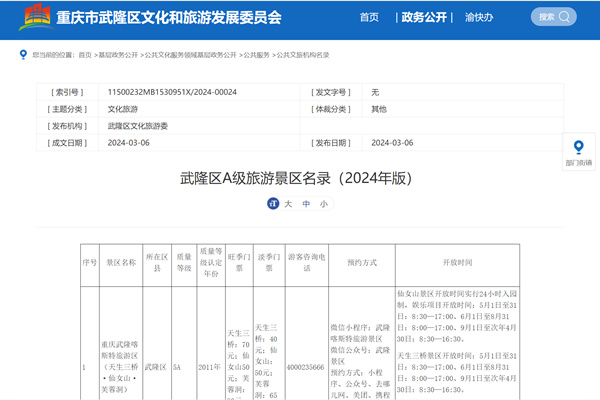
Task: Click the 预约方式 table header
Action: coord(362,263)
